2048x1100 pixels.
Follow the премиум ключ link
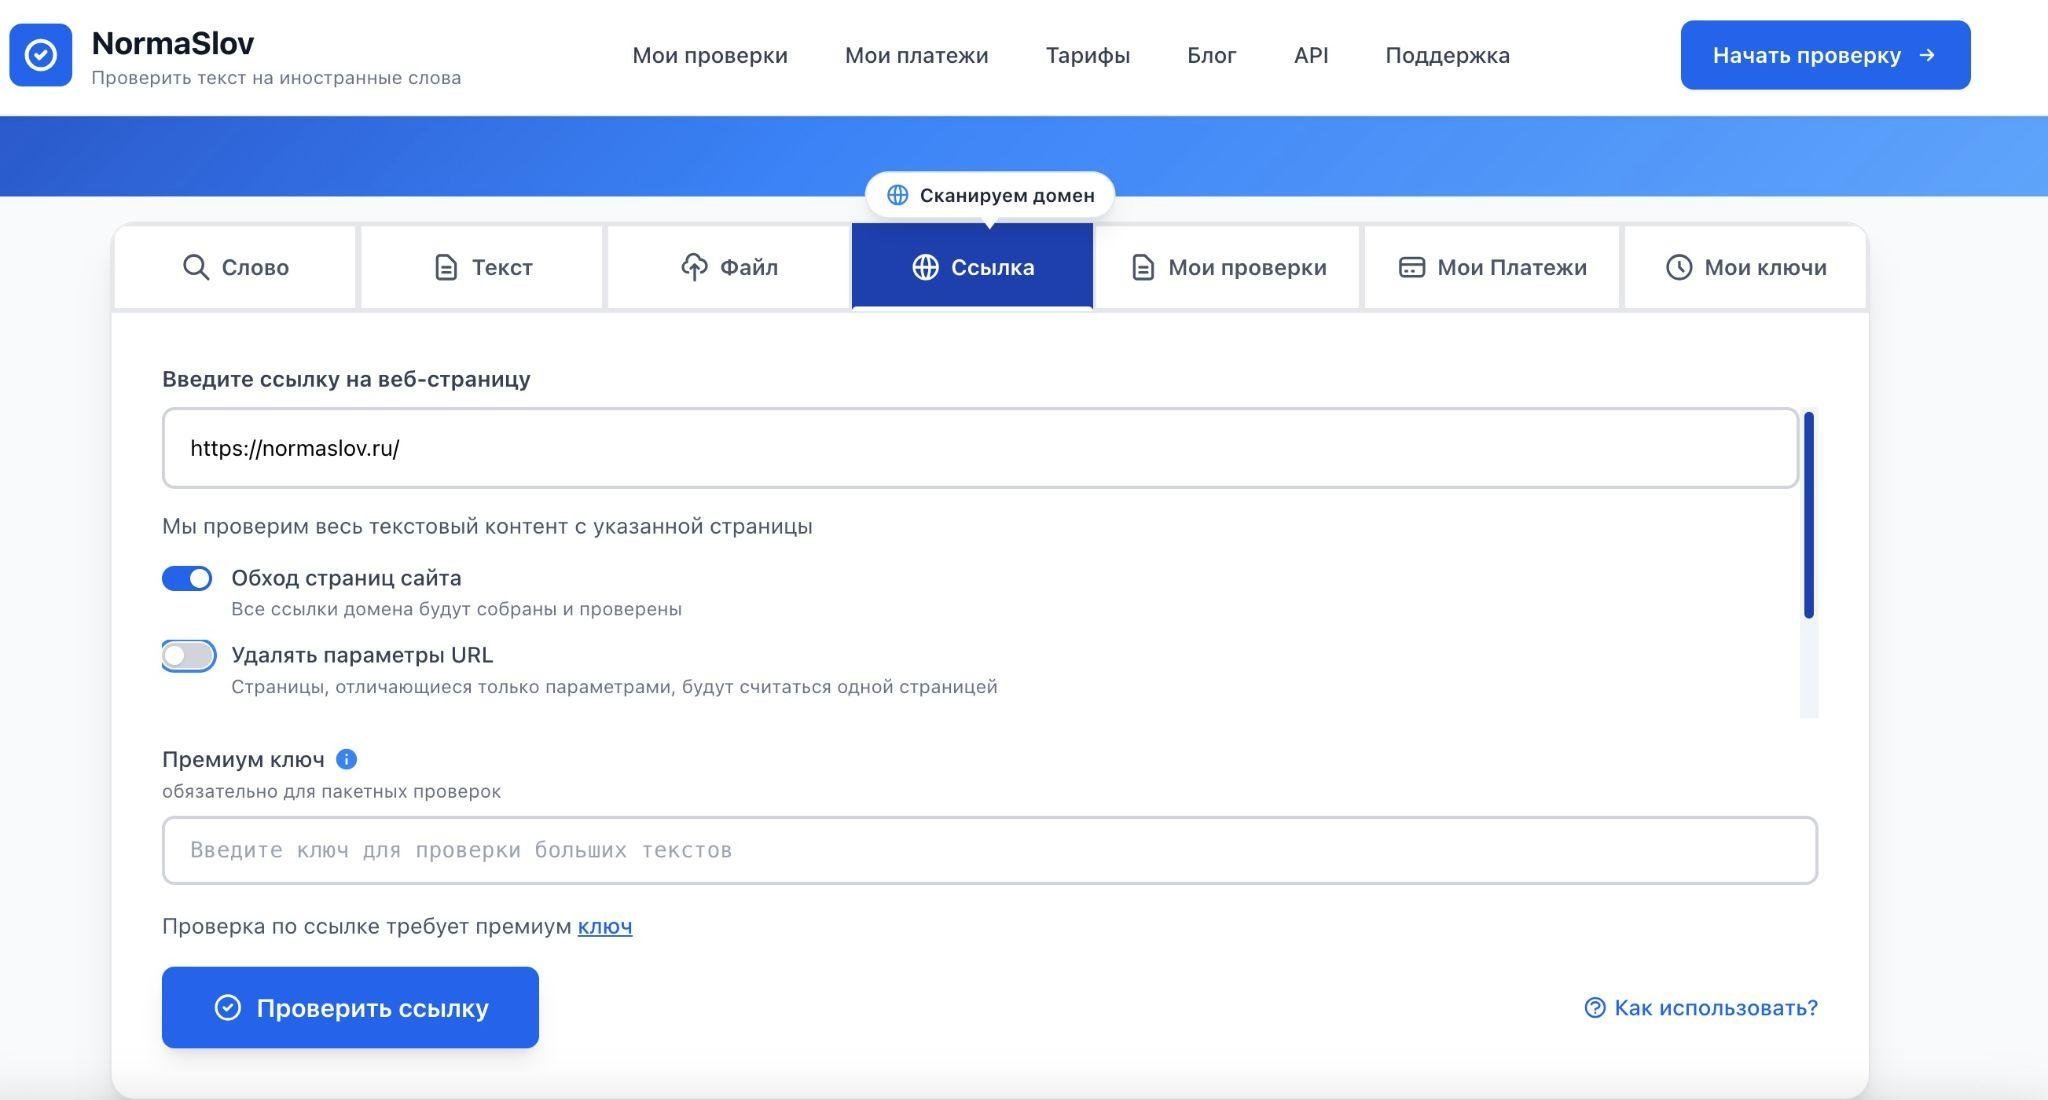click(605, 926)
